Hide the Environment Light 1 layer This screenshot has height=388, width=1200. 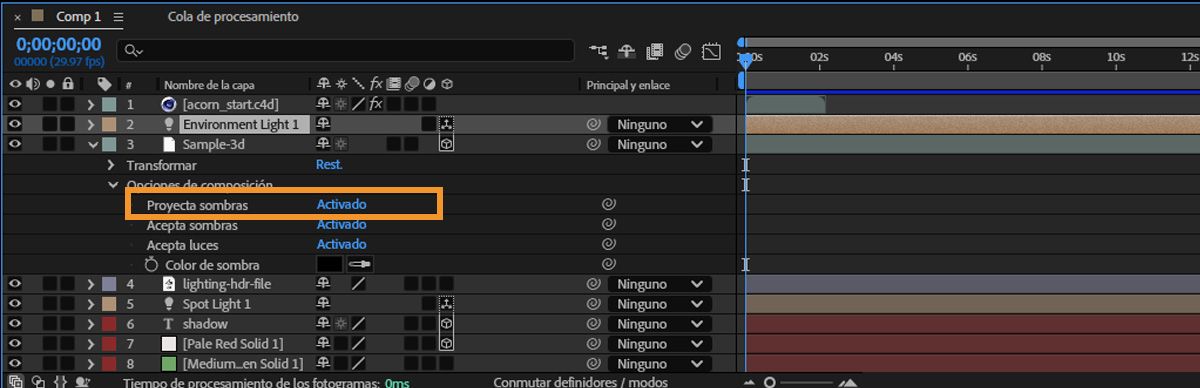click(15, 124)
